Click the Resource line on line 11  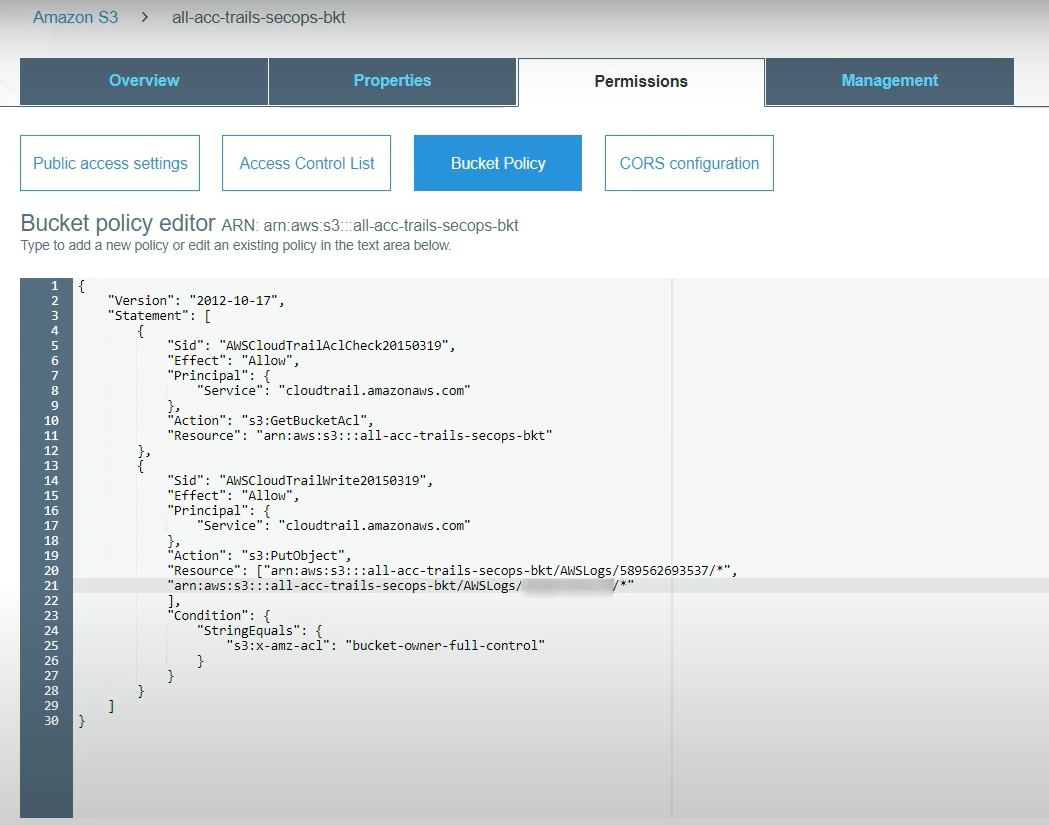[360, 436]
